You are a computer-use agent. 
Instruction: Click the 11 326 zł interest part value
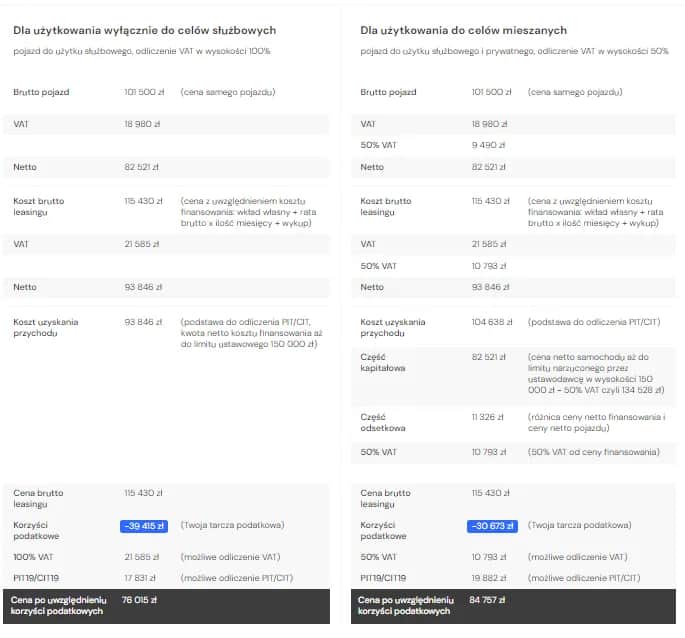click(487, 416)
